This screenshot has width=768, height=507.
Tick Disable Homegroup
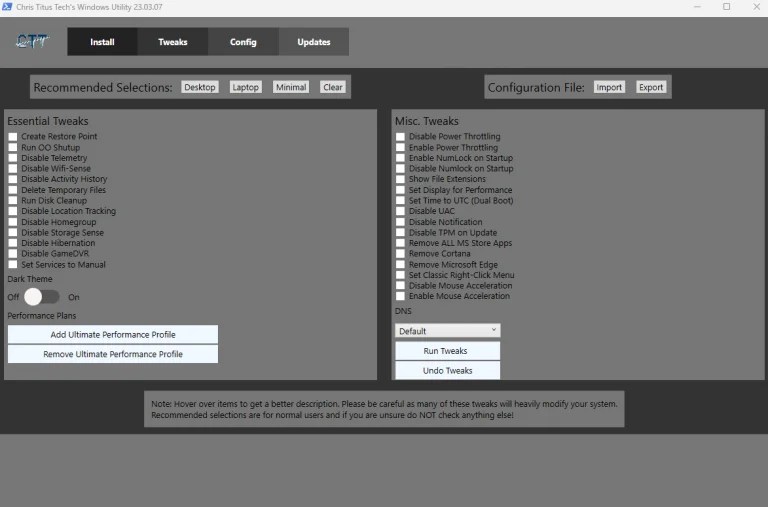pyautogui.click(x=13, y=222)
